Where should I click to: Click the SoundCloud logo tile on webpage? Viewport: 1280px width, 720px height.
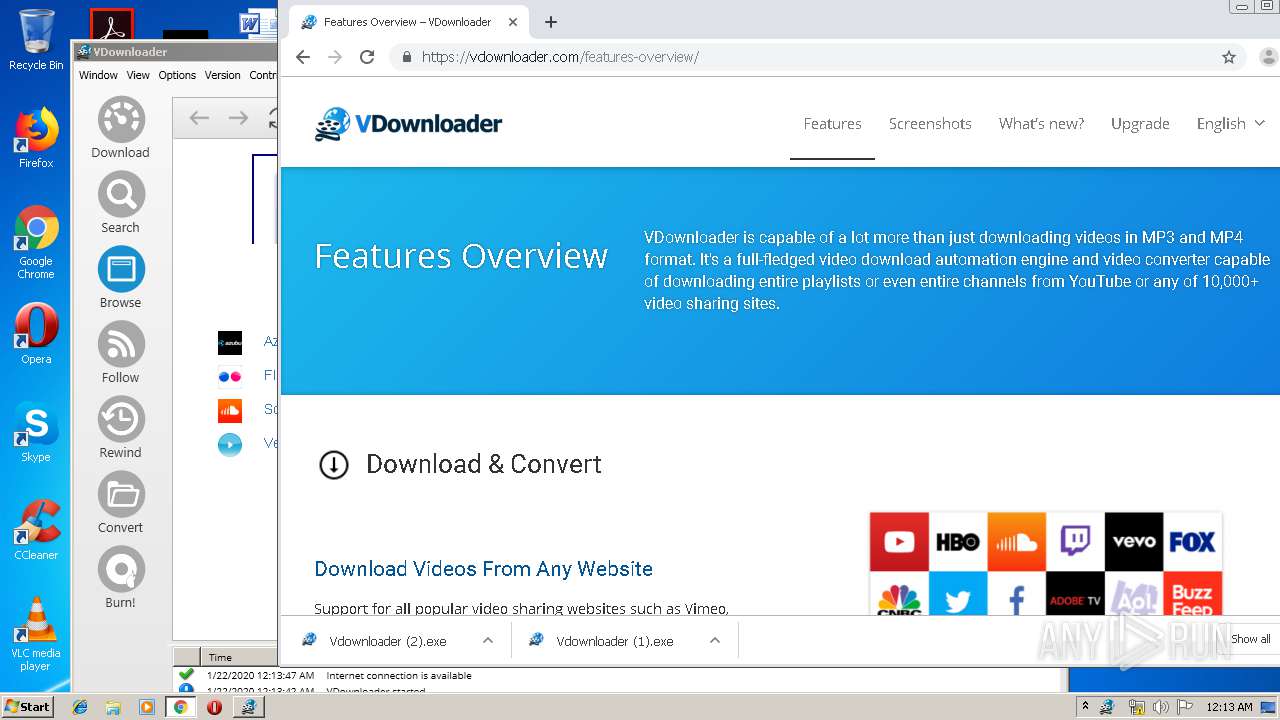[x=1016, y=542]
